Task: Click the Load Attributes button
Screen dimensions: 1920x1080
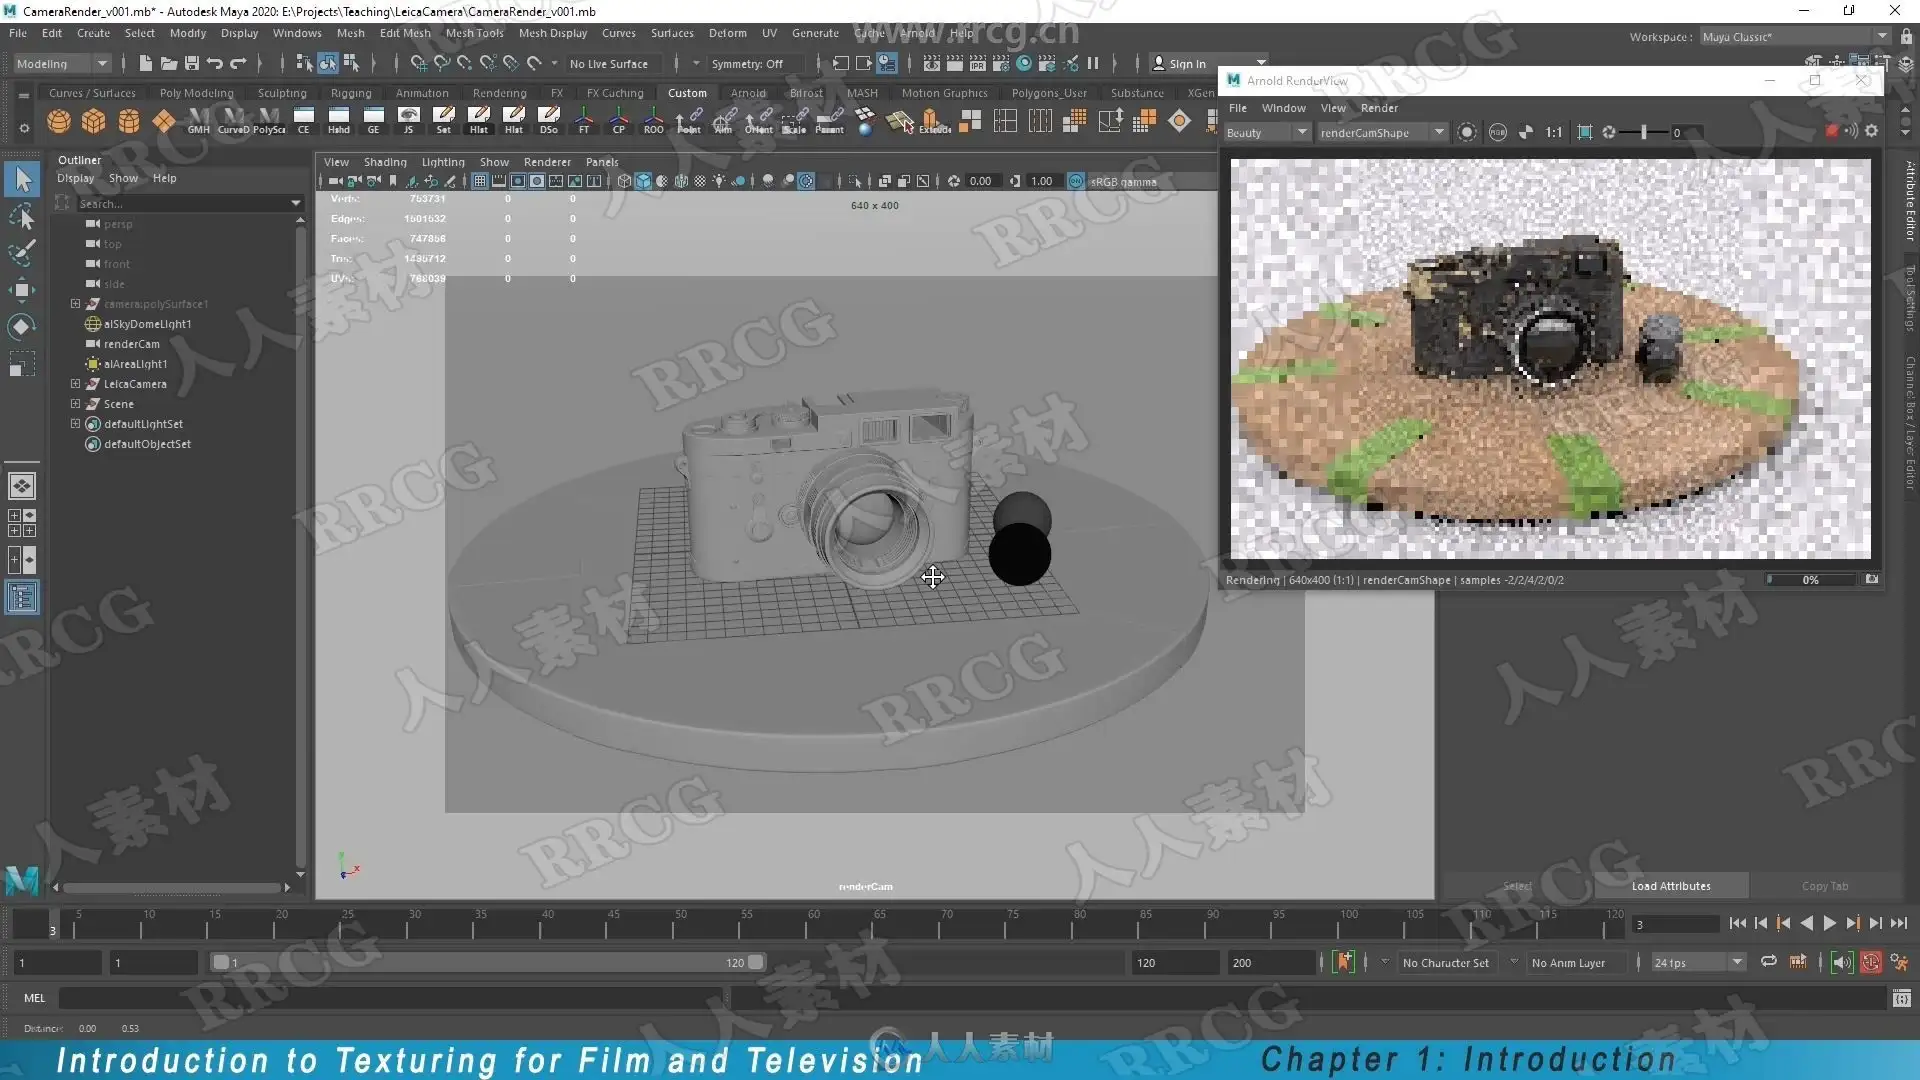Action: tap(1670, 886)
